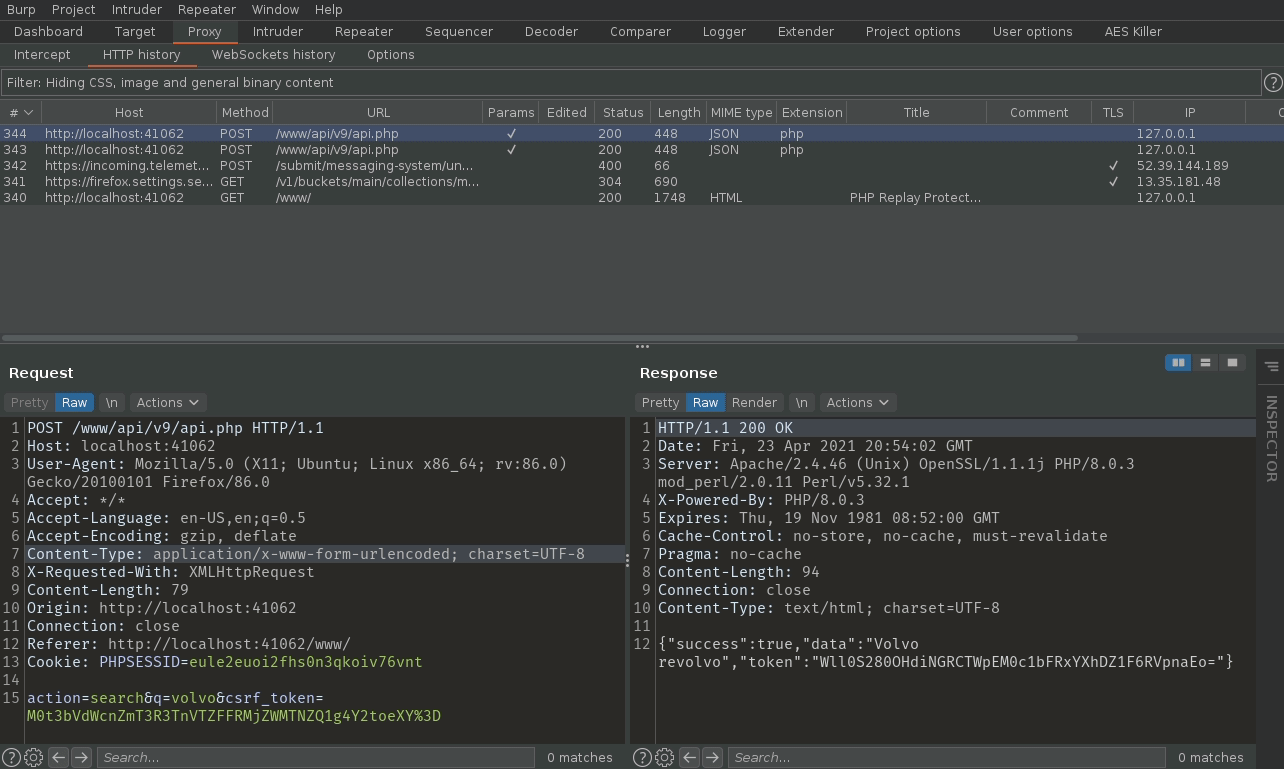Click the # column sort arrow
The height and width of the screenshot is (769, 1284).
pyautogui.click(x=28, y=113)
